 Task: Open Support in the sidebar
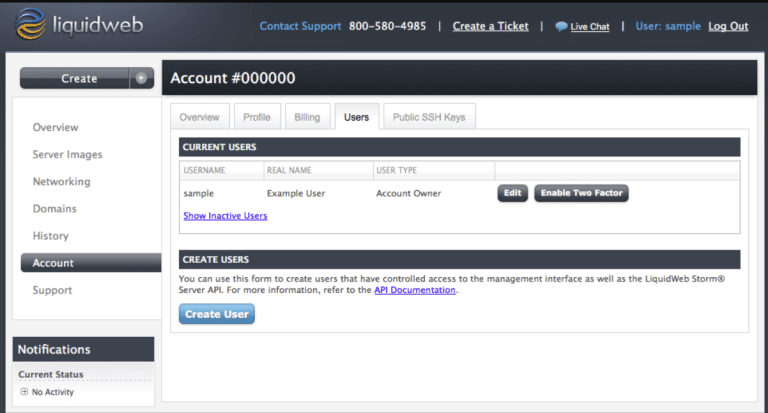[x=52, y=290]
